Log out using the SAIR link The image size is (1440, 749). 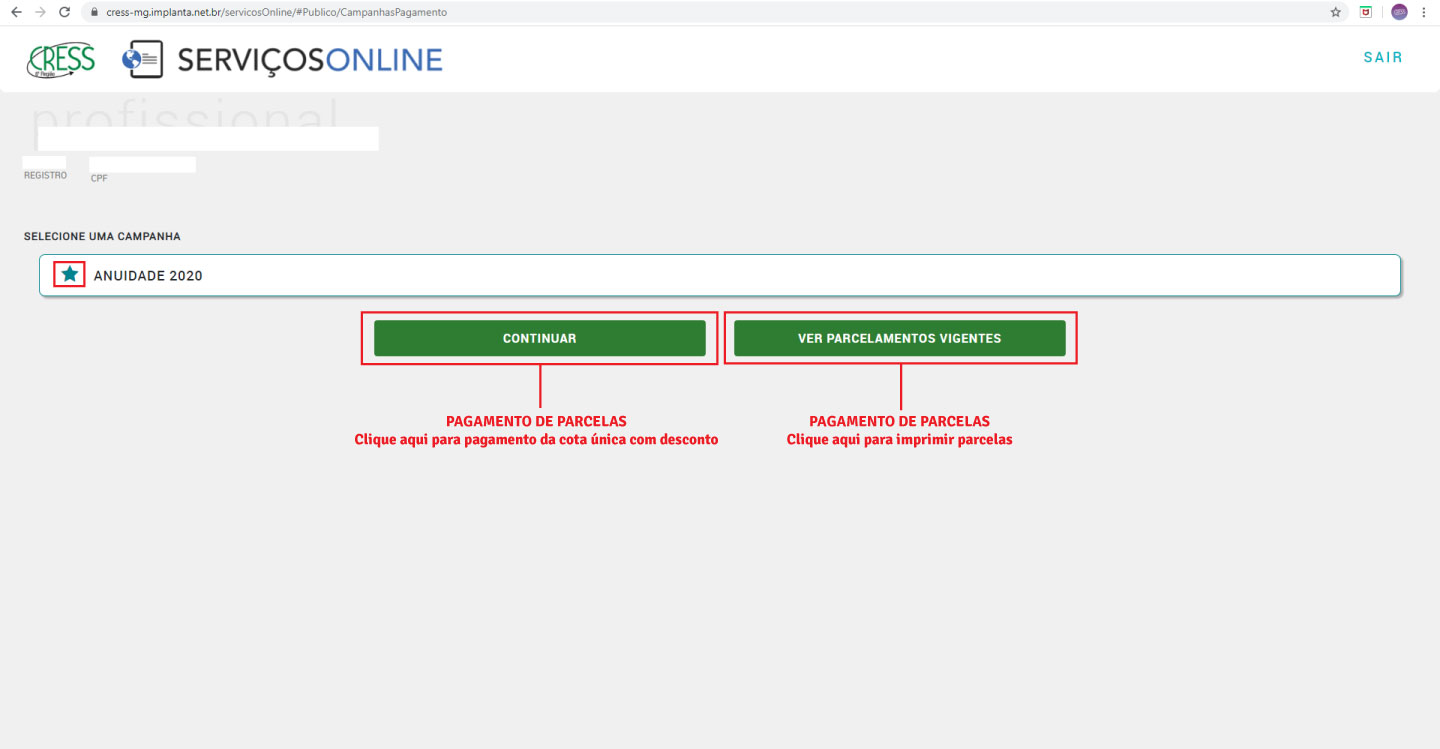1383,57
